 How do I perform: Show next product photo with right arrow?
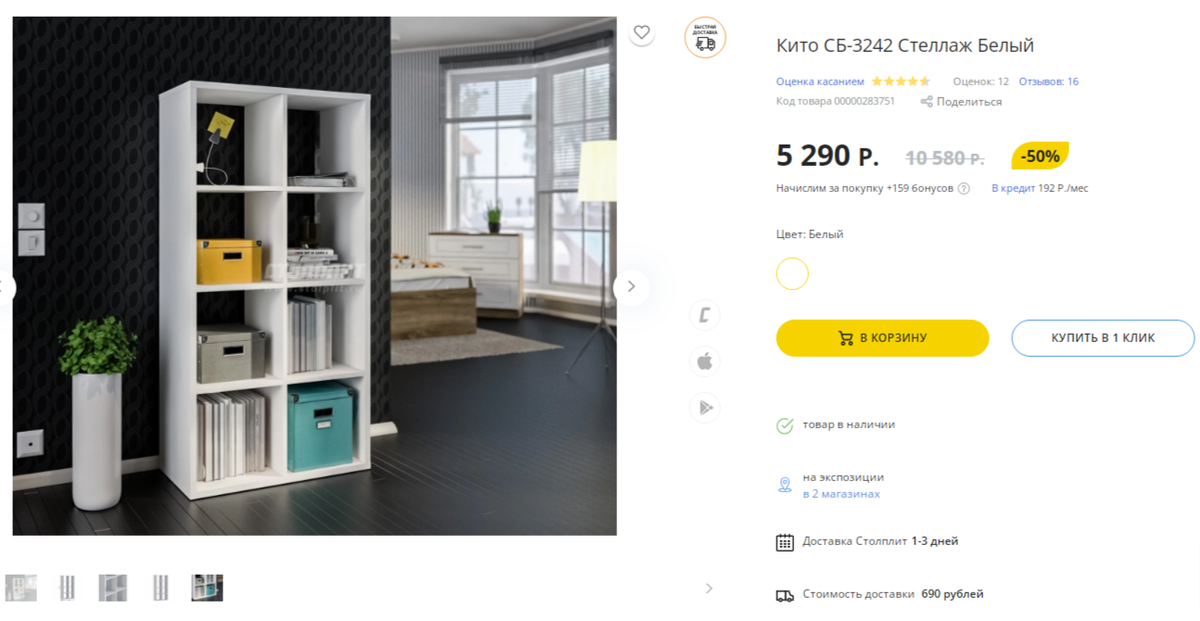point(631,287)
